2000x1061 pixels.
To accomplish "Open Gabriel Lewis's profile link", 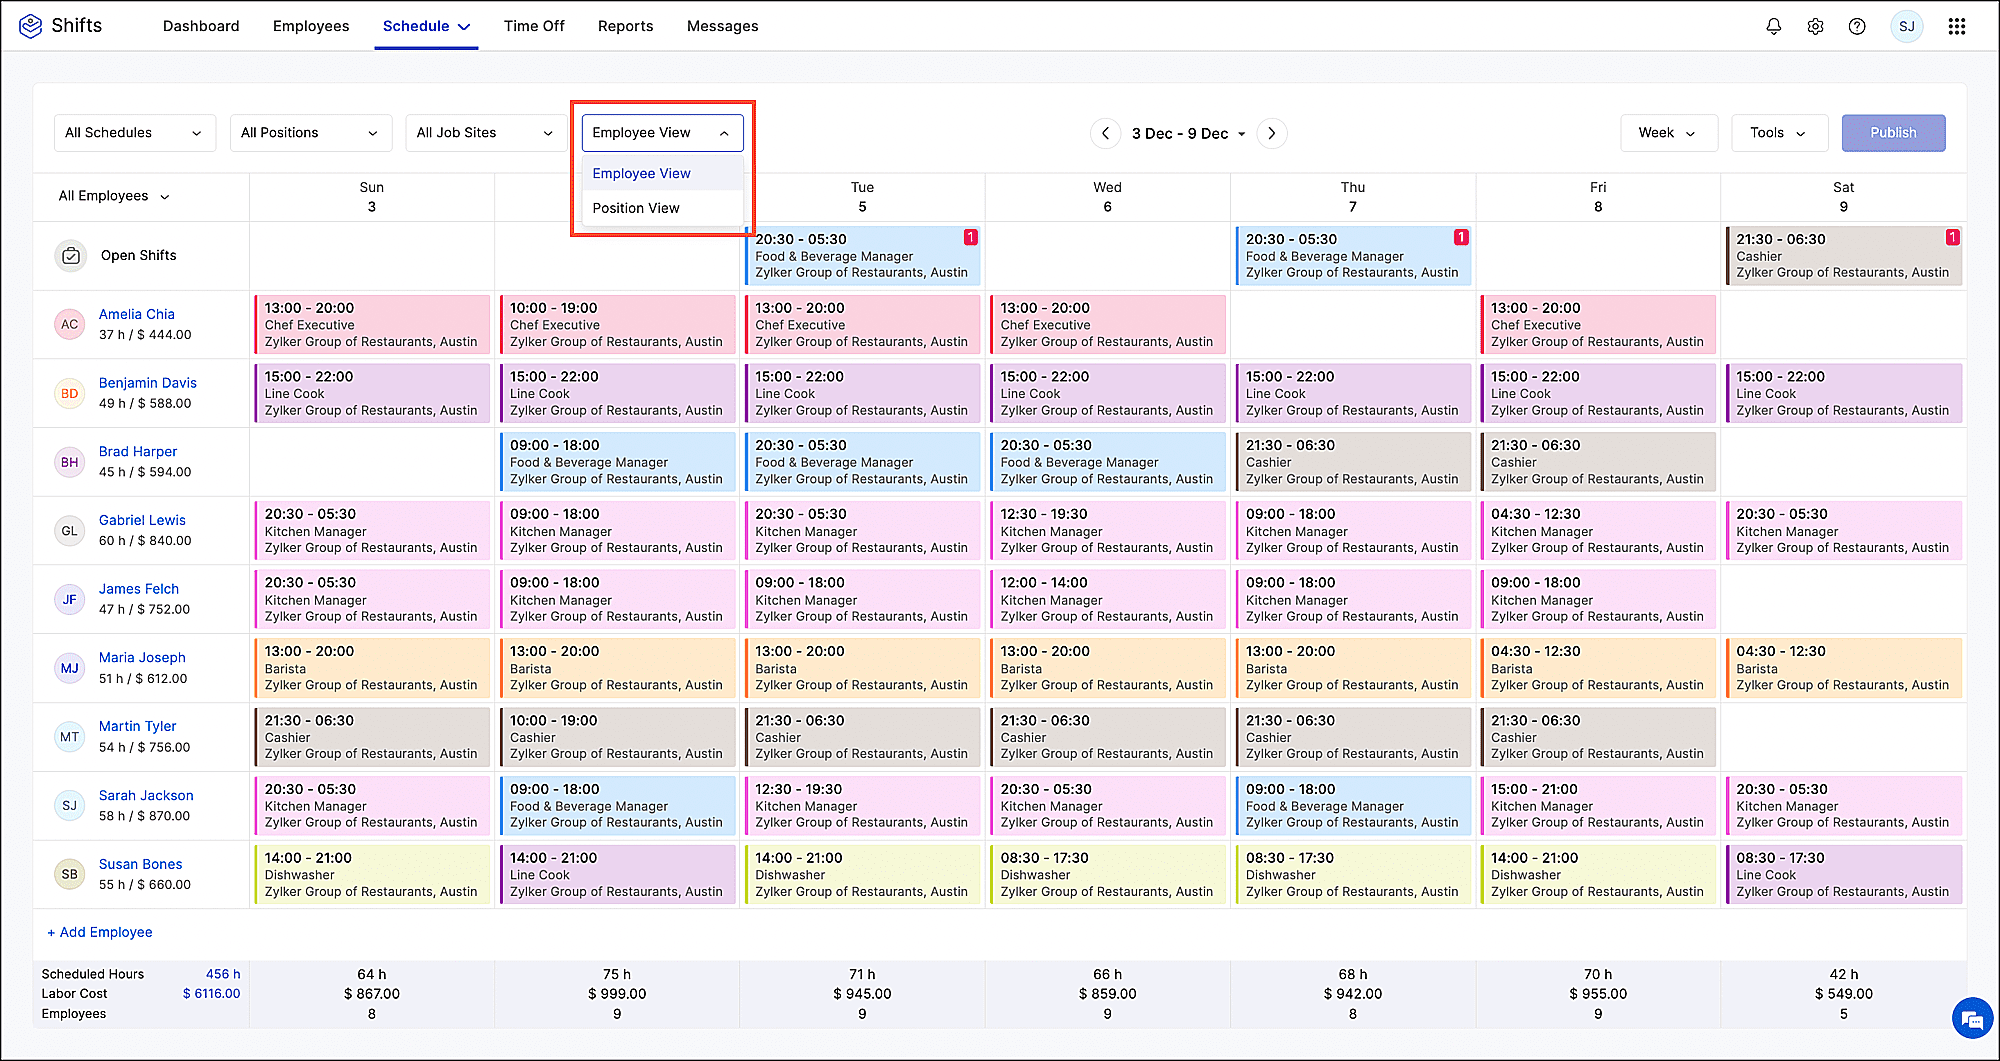I will tap(142, 520).
